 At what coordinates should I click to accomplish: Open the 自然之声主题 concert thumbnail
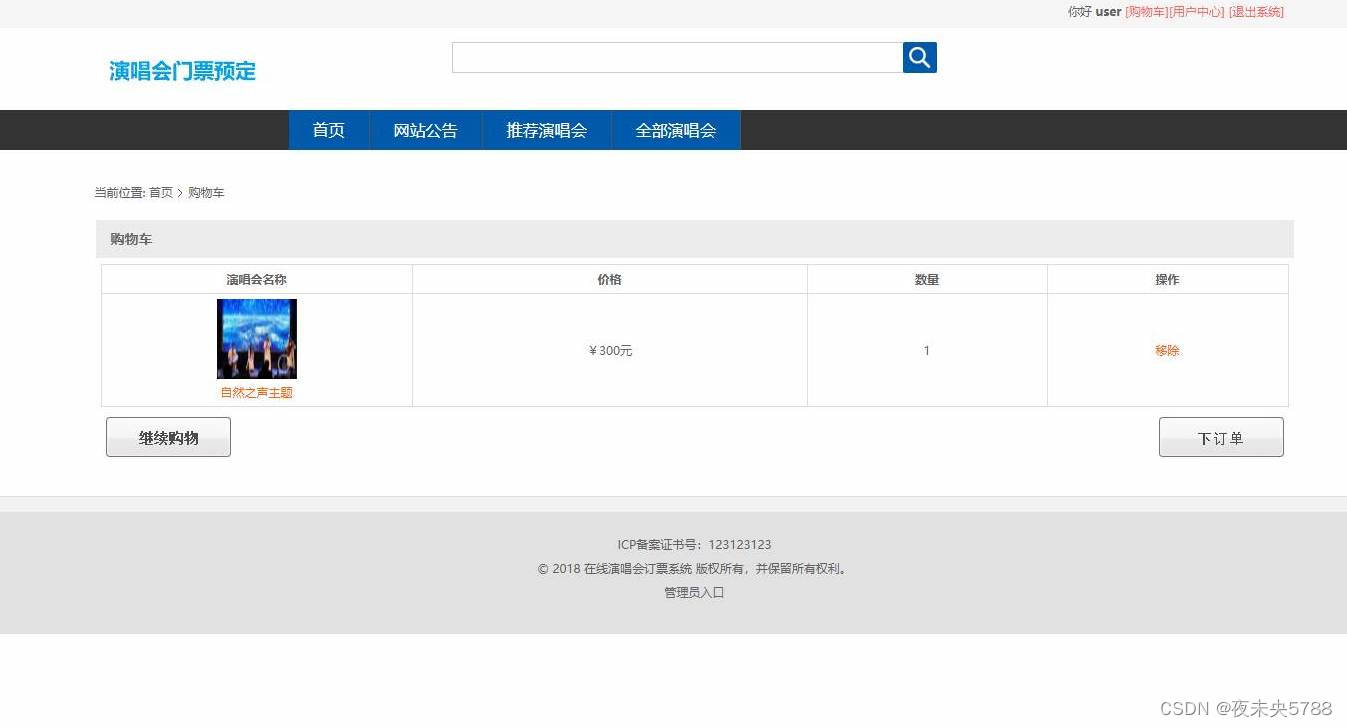pyautogui.click(x=257, y=339)
